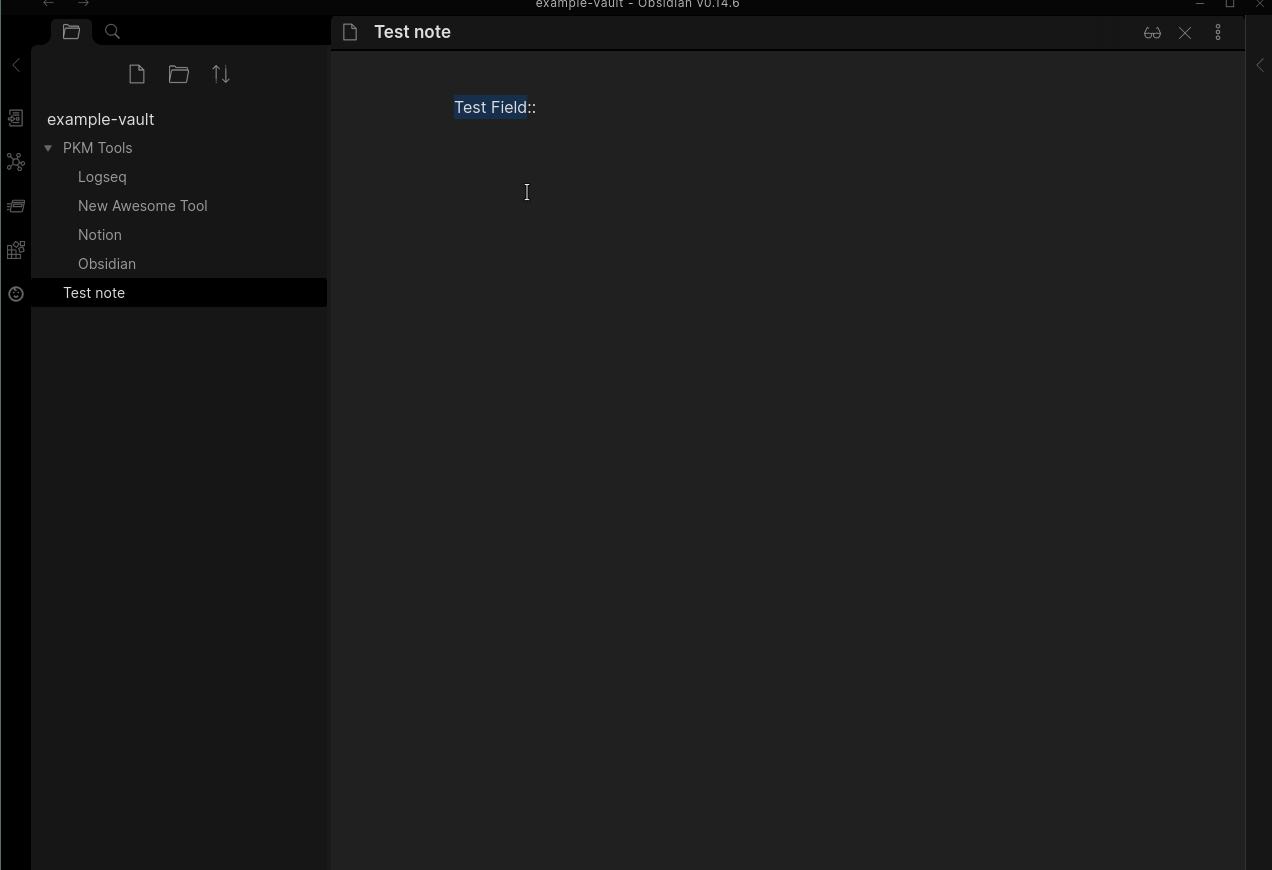Navigate back arrow in title bar

tap(48, 4)
